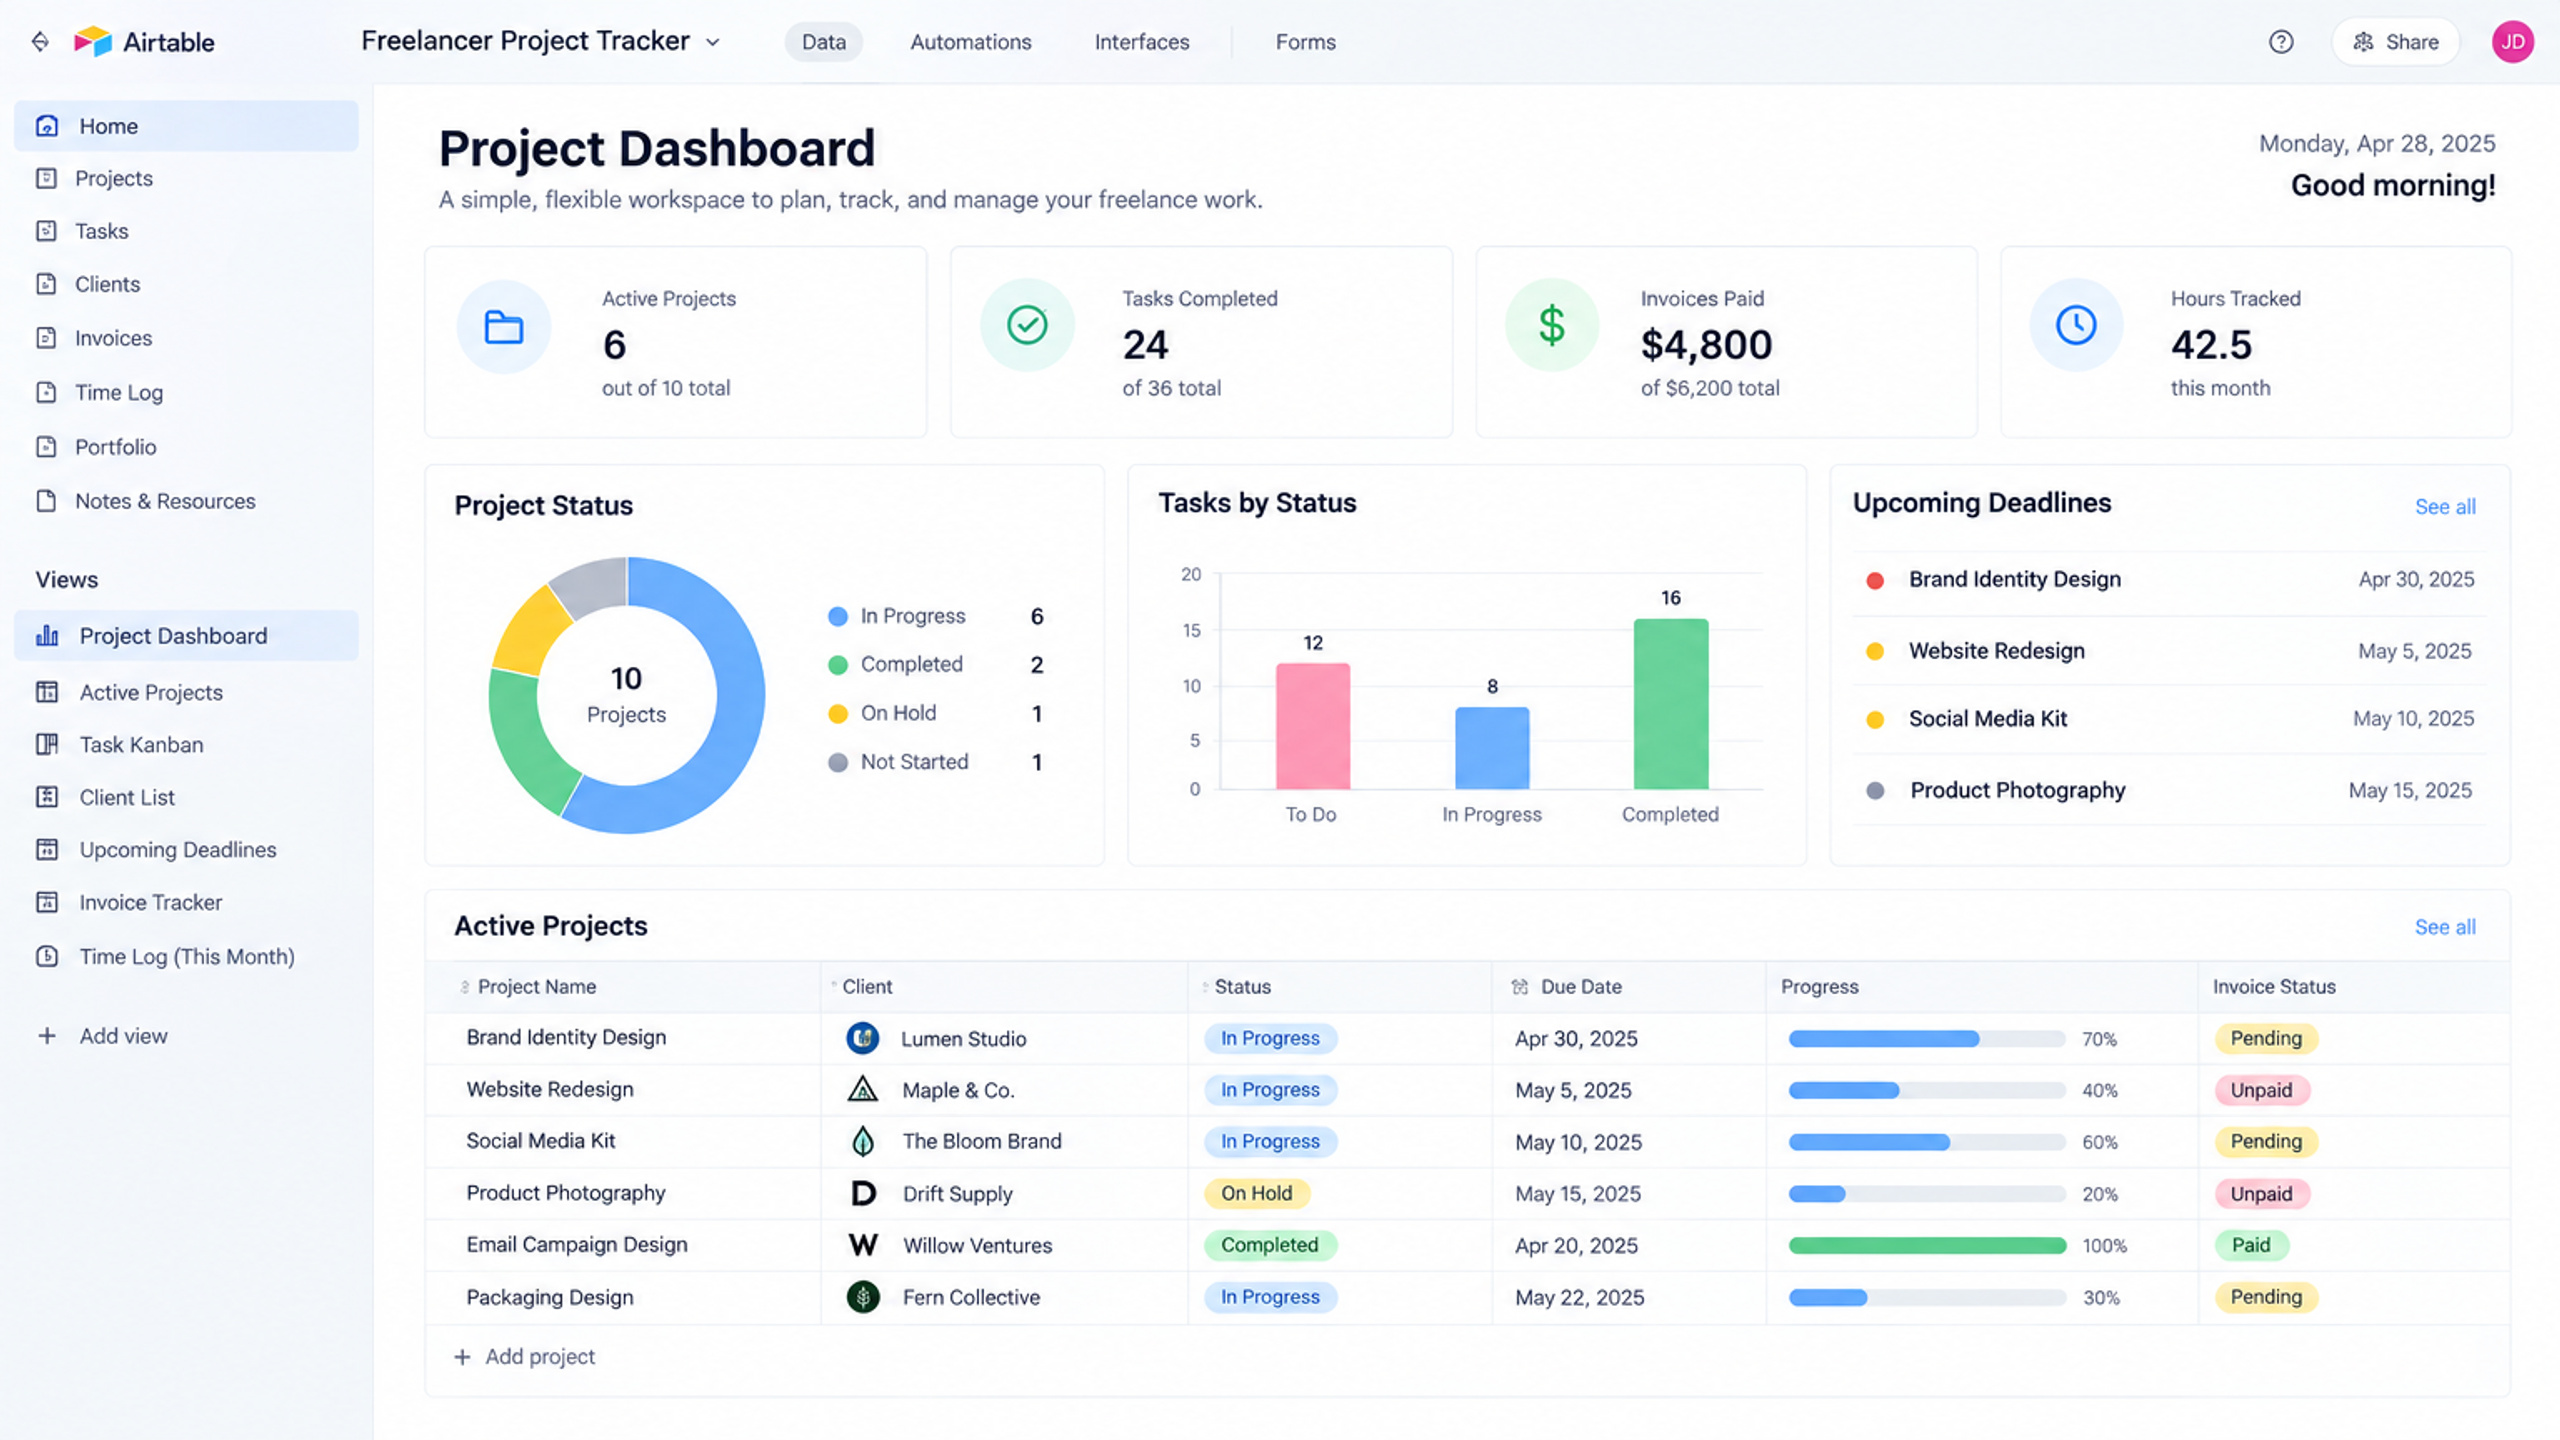
Task: Click the Willow Ventures W logo
Action: (863, 1245)
